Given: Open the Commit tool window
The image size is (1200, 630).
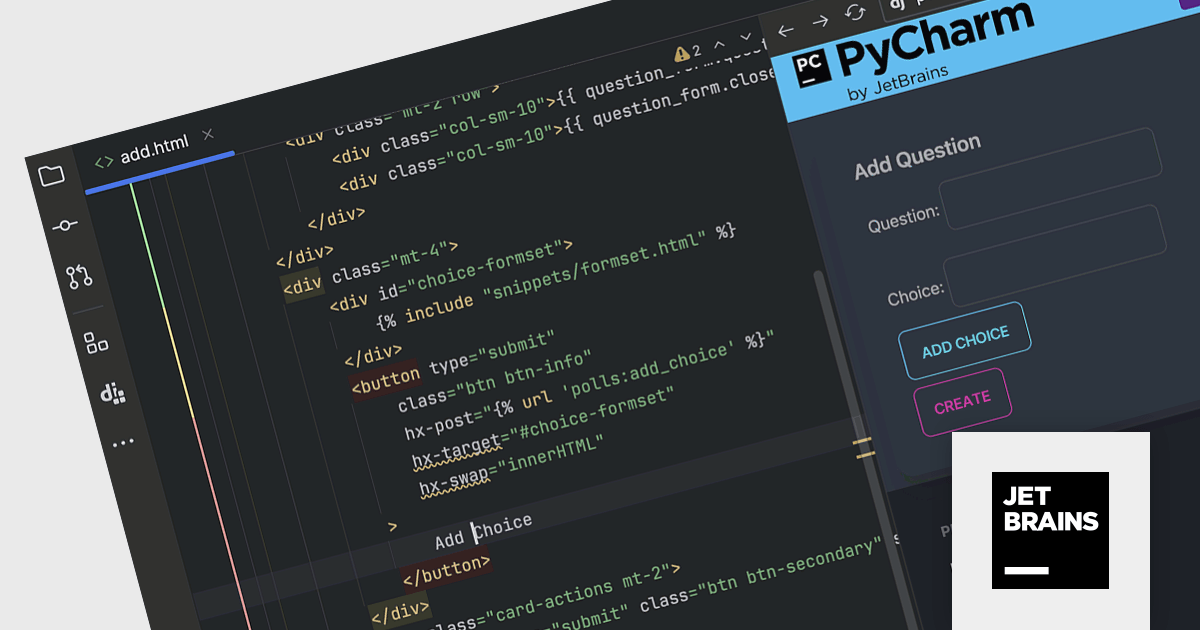Looking at the screenshot, I should (64, 226).
